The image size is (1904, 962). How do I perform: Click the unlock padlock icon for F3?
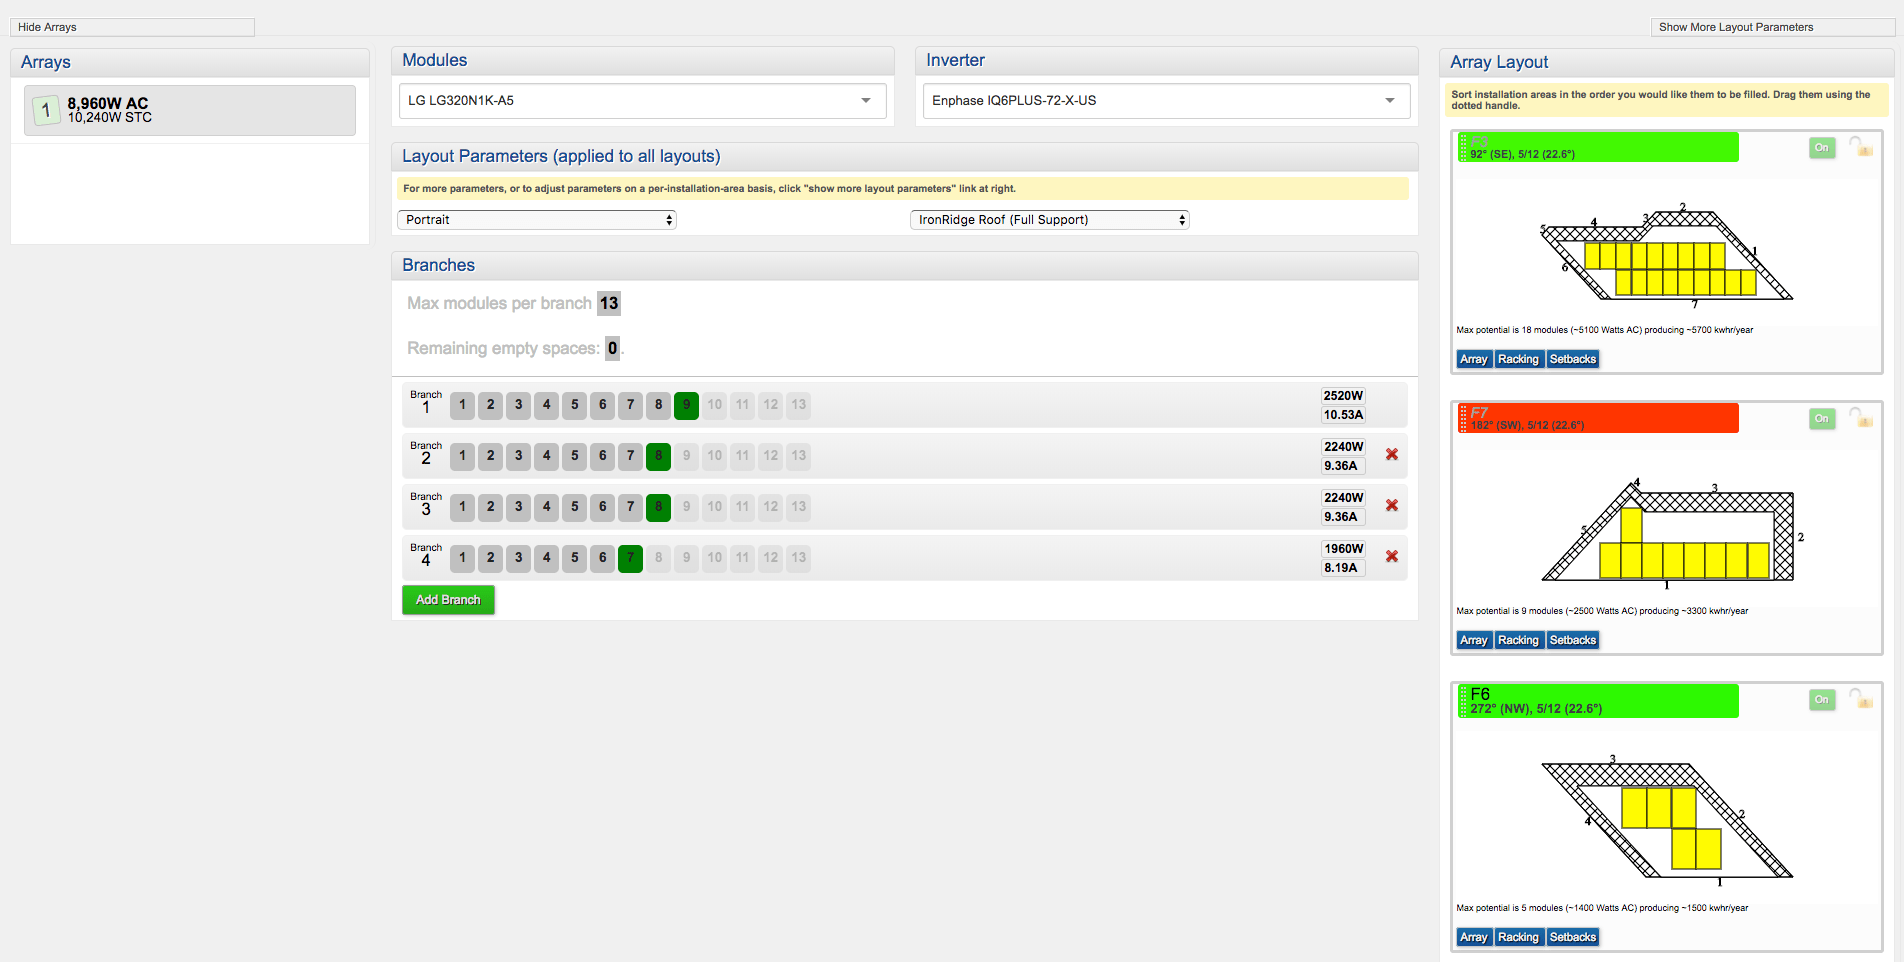1860,147
